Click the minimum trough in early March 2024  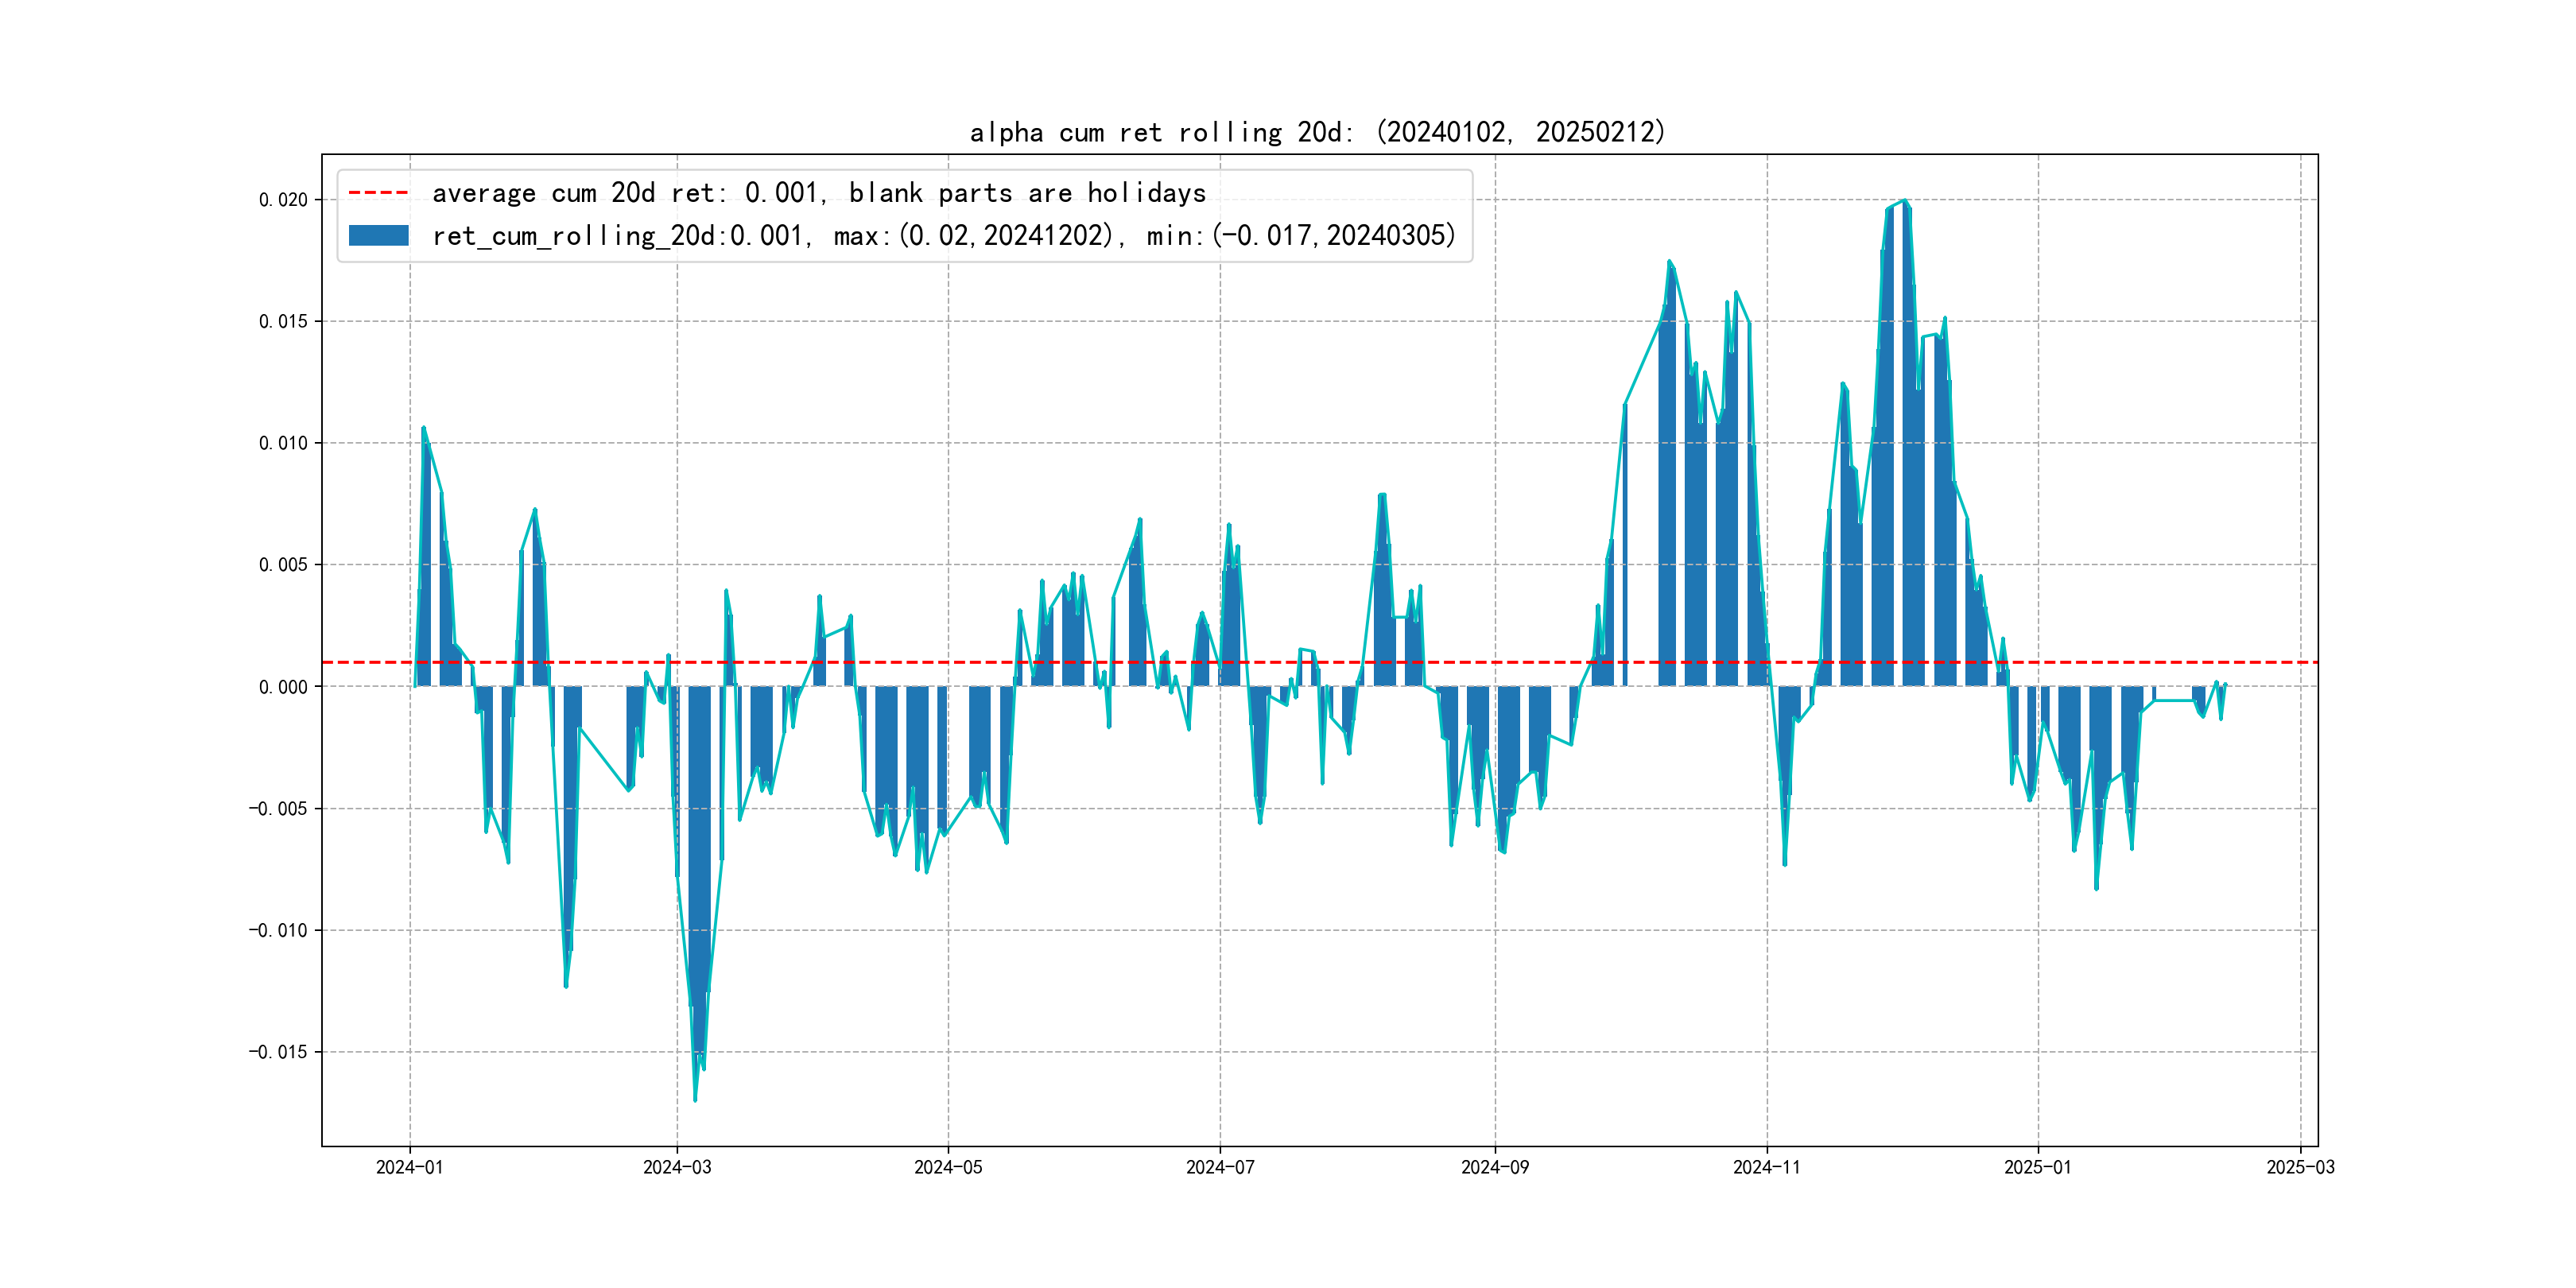(695, 1099)
